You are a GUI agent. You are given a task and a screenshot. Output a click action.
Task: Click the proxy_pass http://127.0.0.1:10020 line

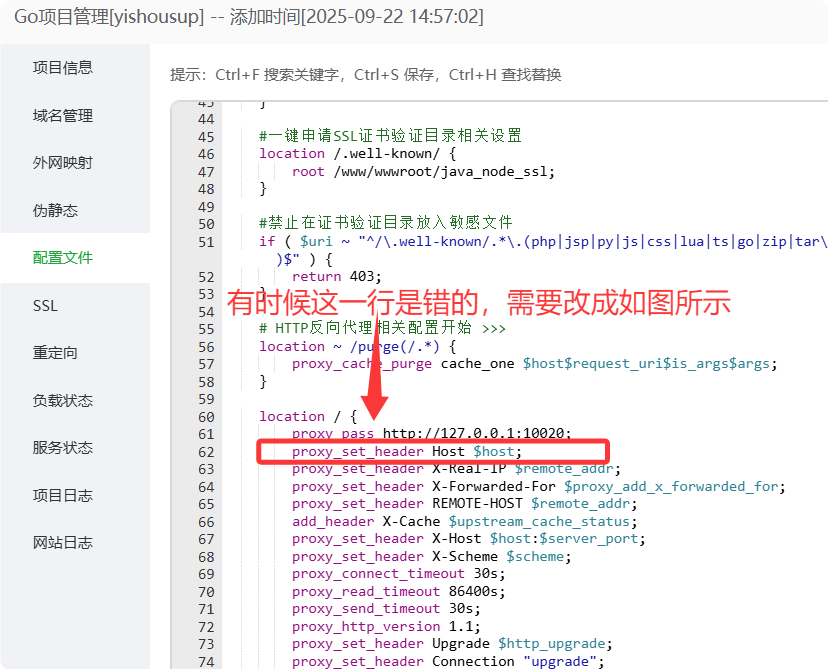(432, 434)
